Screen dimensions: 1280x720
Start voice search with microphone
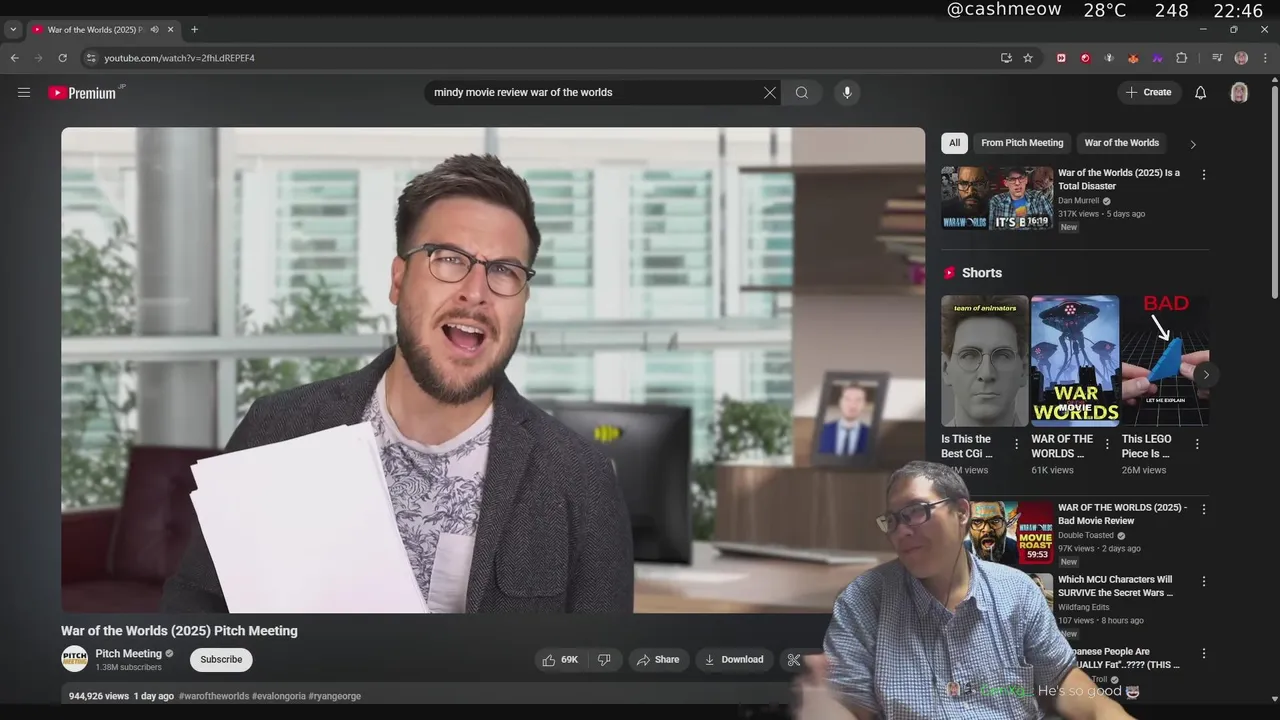(x=847, y=92)
